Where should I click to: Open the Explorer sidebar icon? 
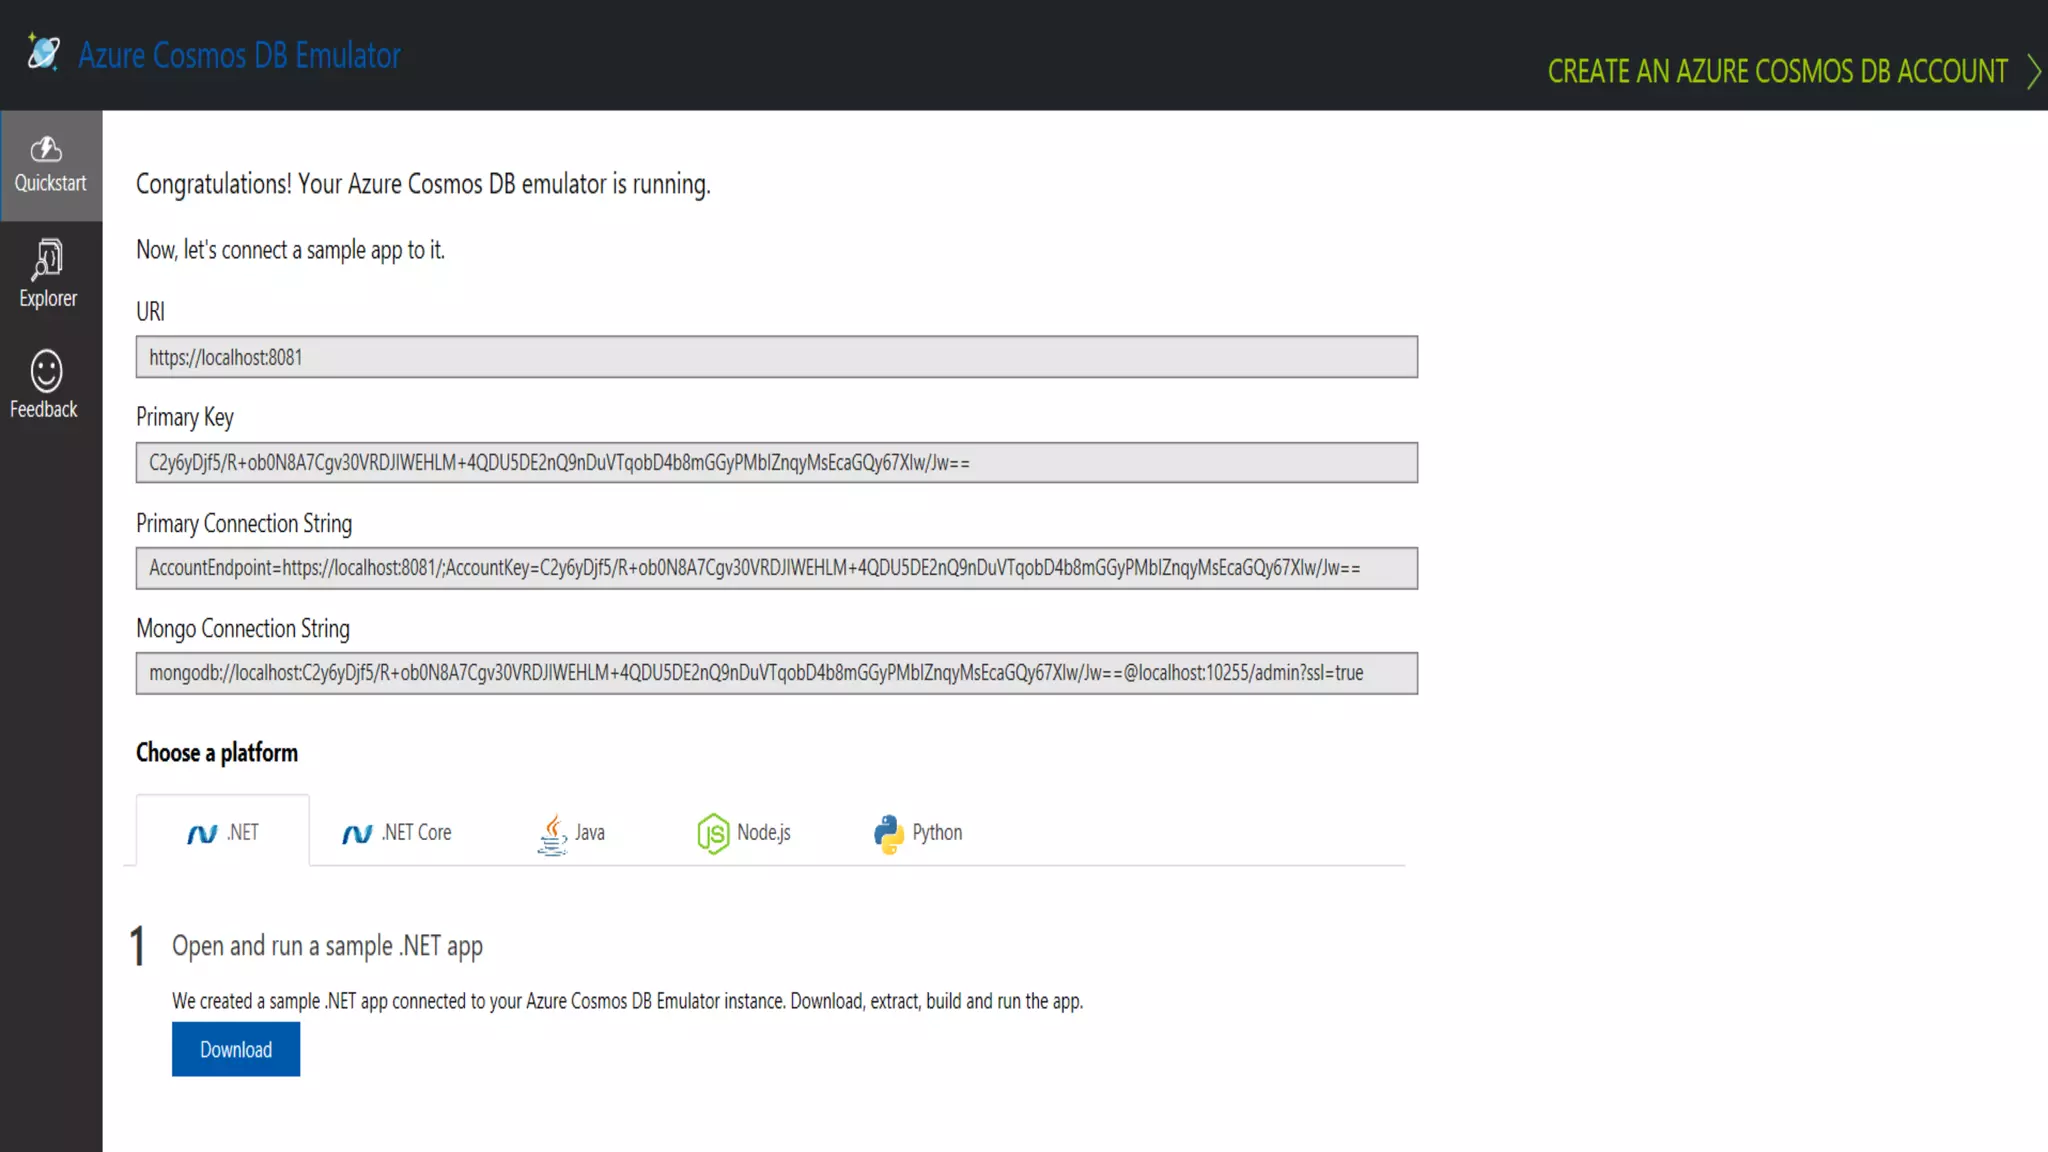47,259
